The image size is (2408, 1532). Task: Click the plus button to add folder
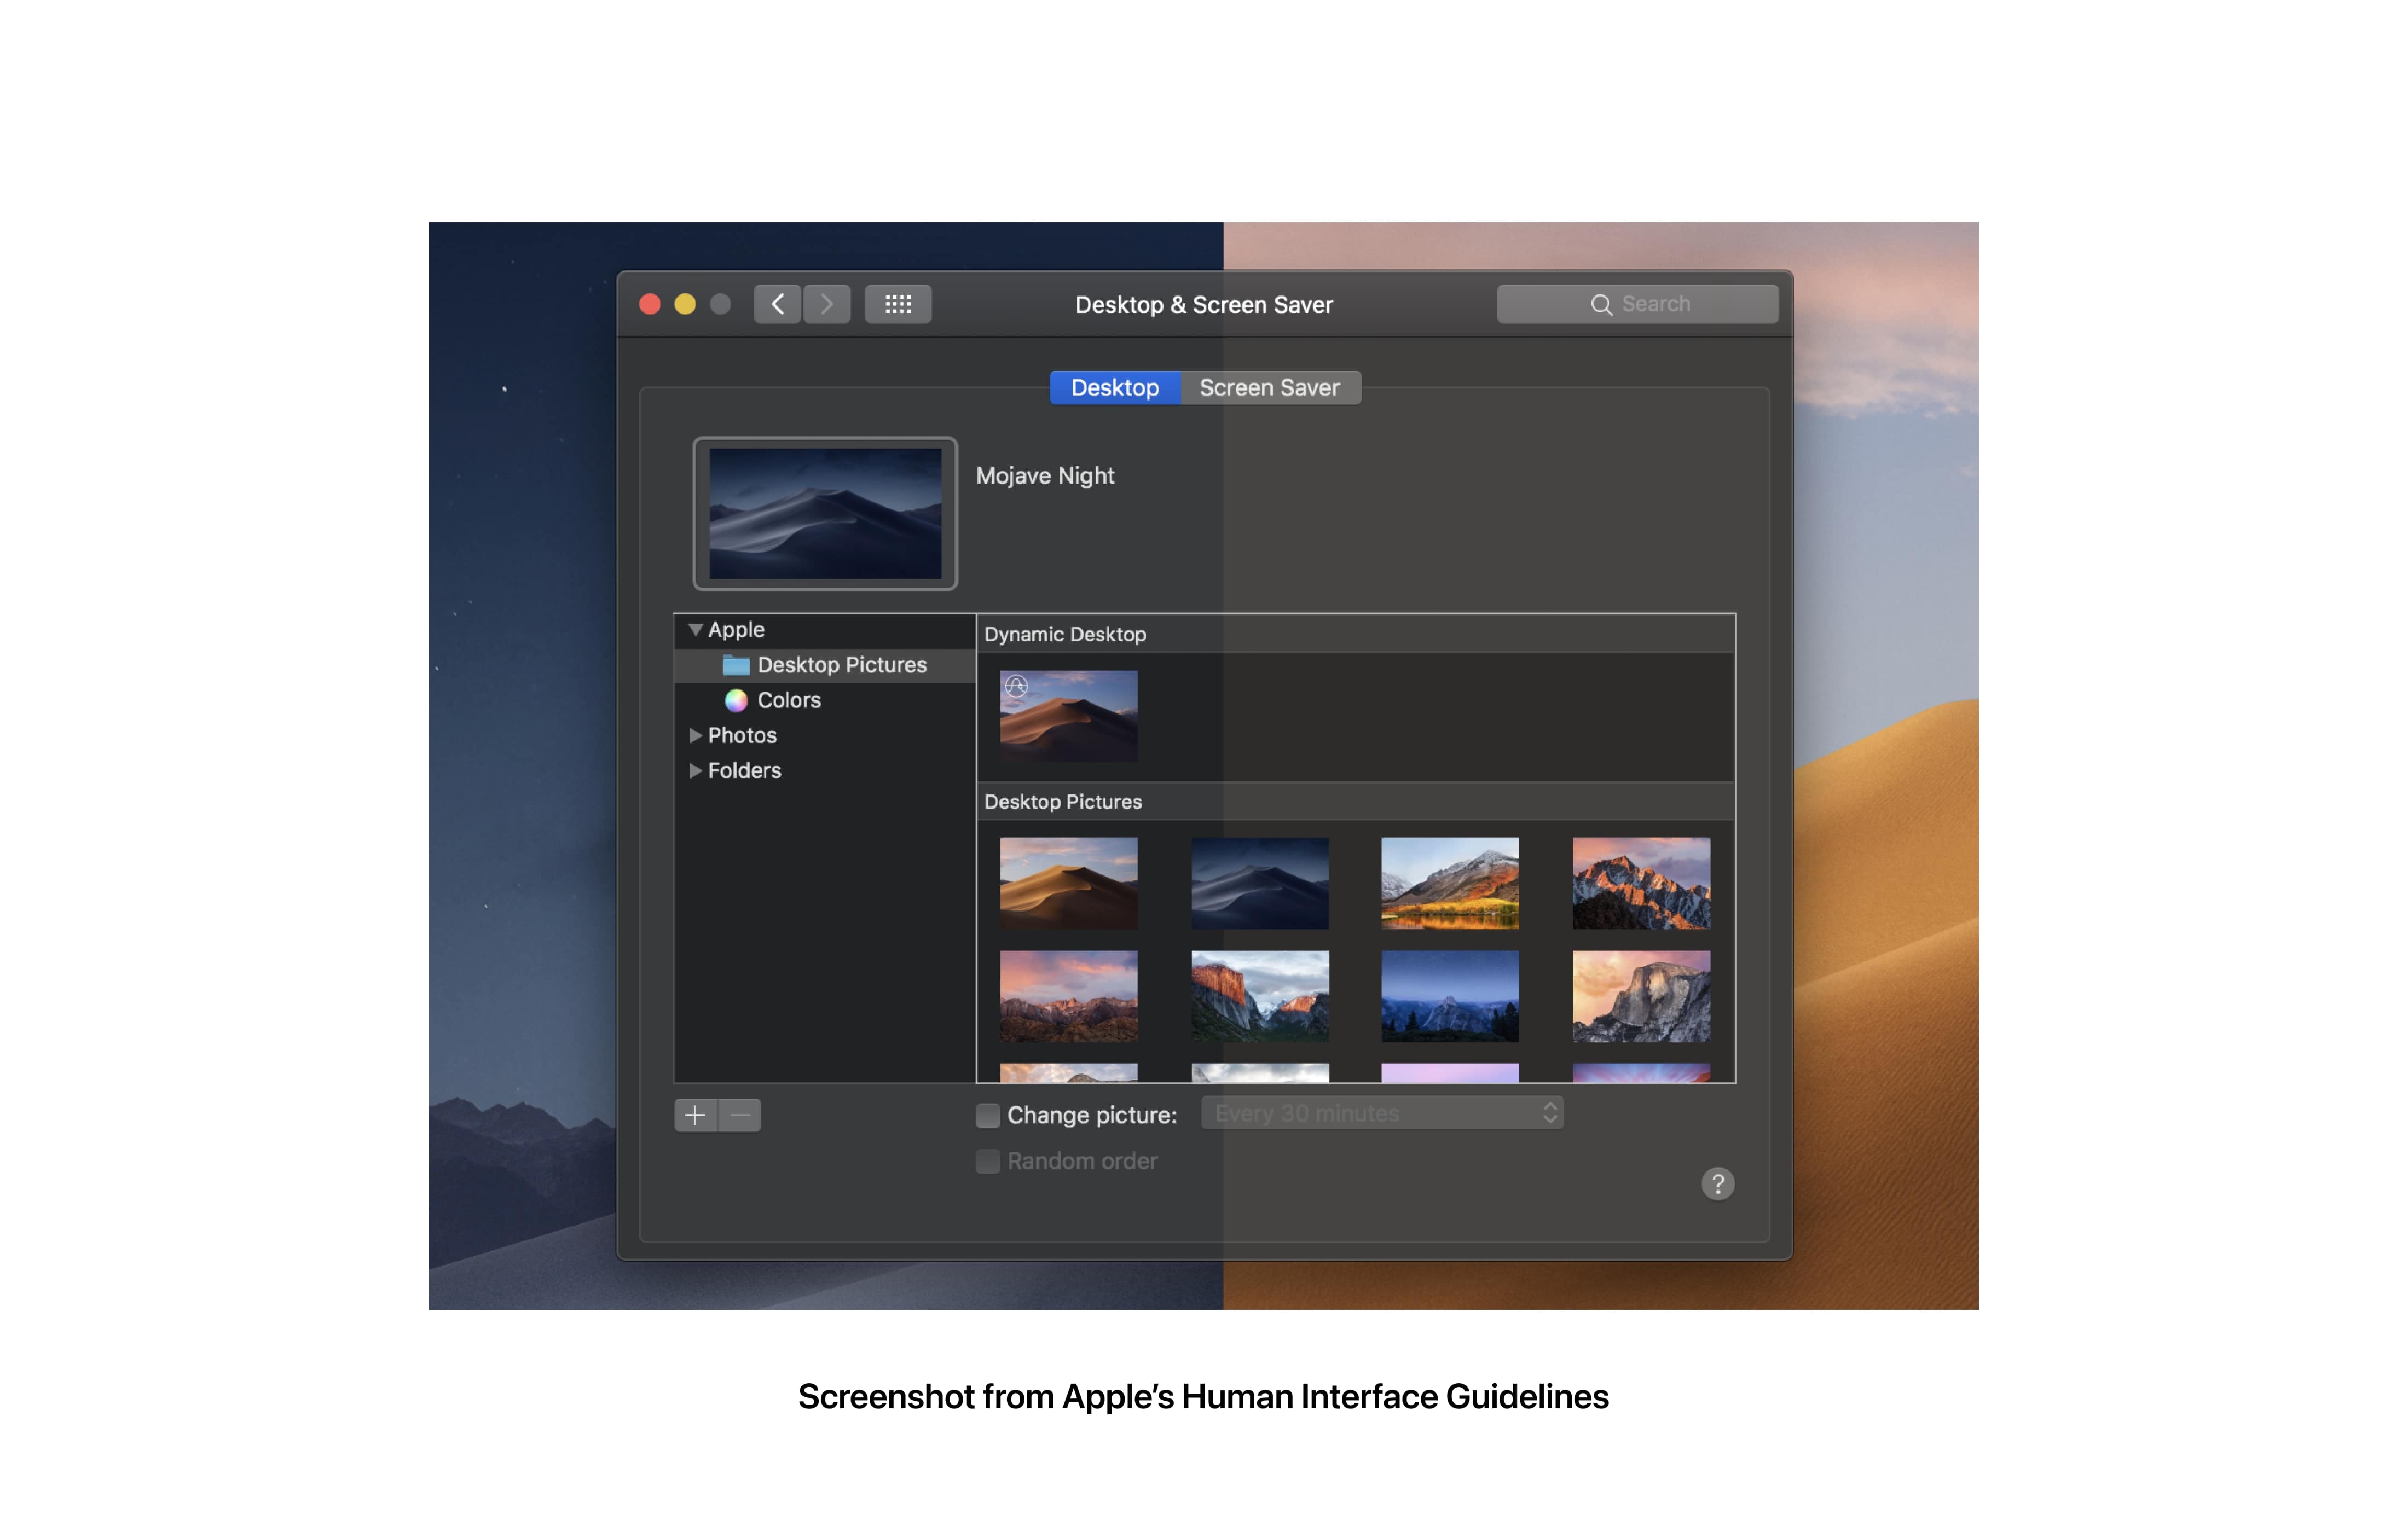click(x=695, y=1115)
